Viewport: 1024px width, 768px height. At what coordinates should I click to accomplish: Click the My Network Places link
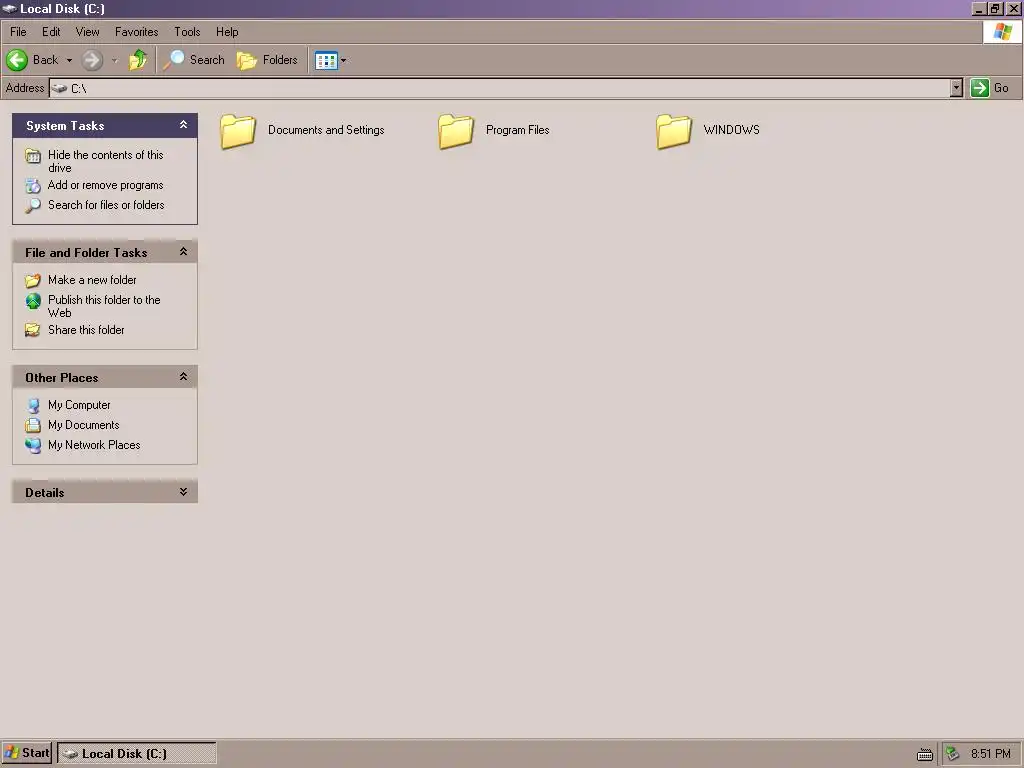(94, 445)
